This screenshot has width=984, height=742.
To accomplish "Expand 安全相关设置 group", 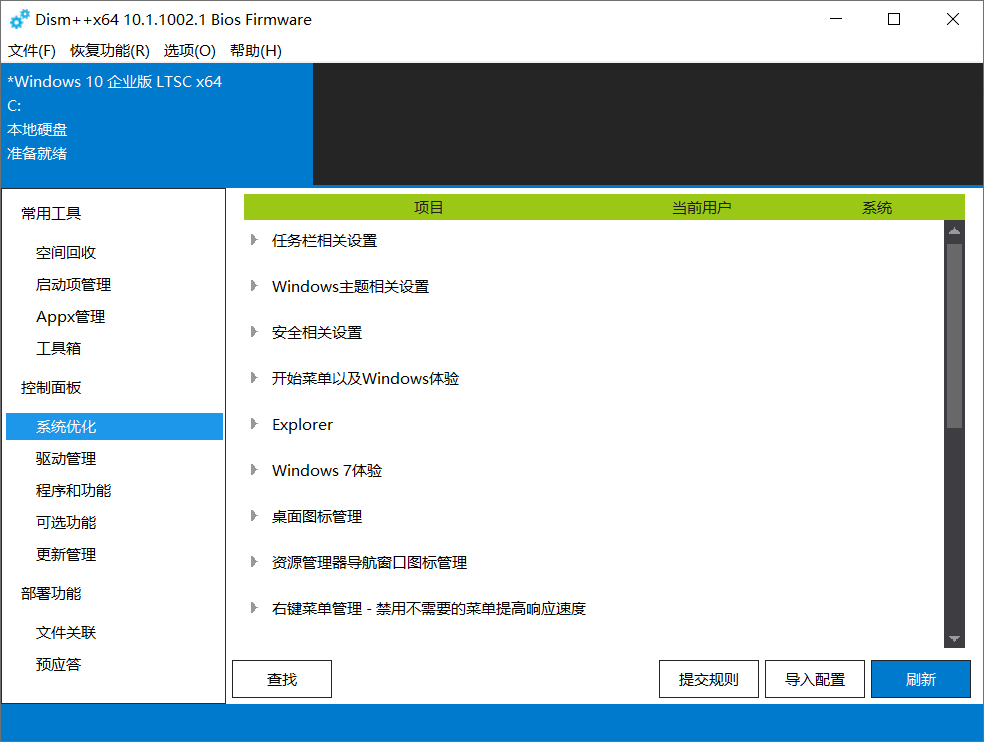I will point(254,332).
